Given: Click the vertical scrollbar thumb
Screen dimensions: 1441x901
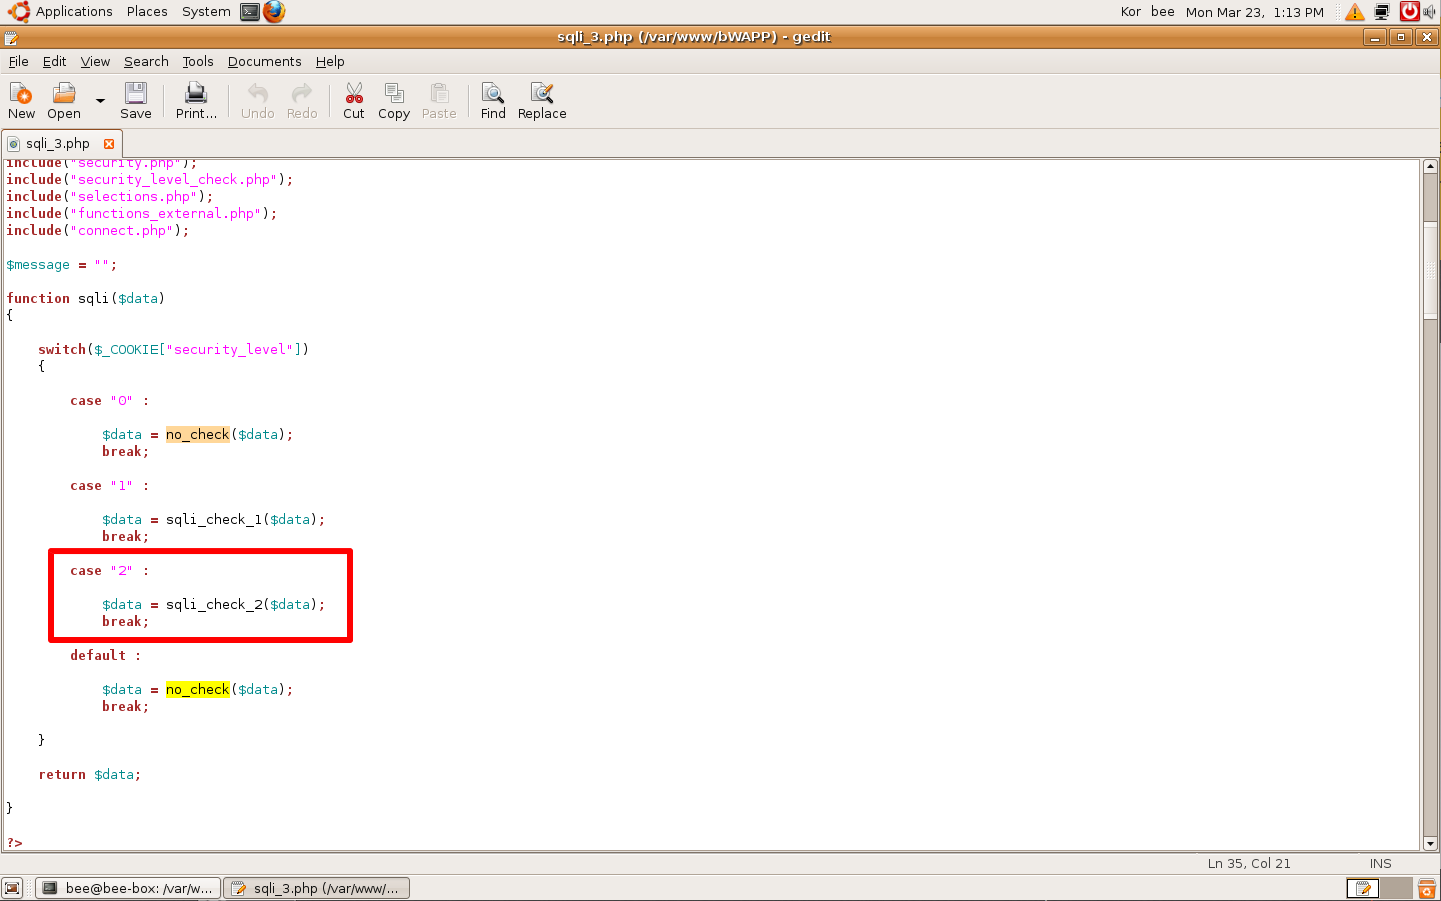Looking at the screenshot, I should tap(1431, 270).
